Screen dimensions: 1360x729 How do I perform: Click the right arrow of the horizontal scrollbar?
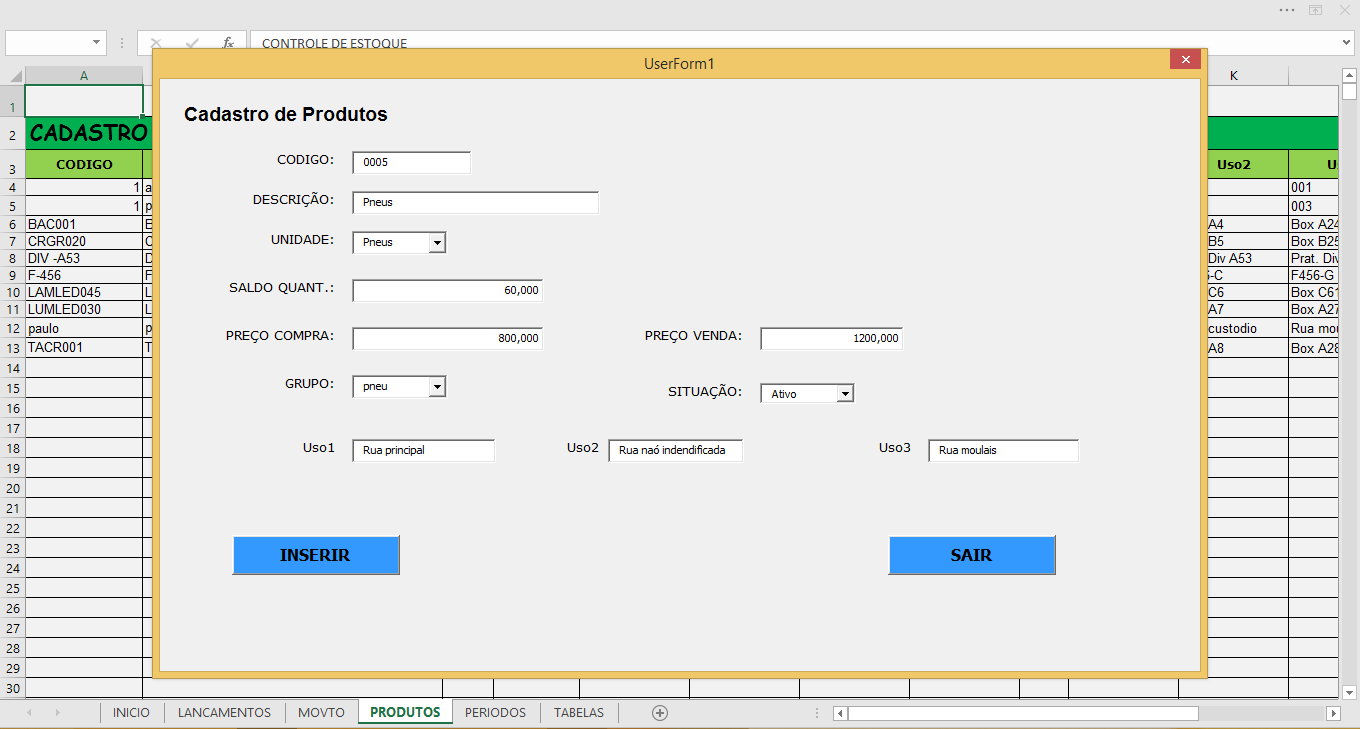(1336, 712)
